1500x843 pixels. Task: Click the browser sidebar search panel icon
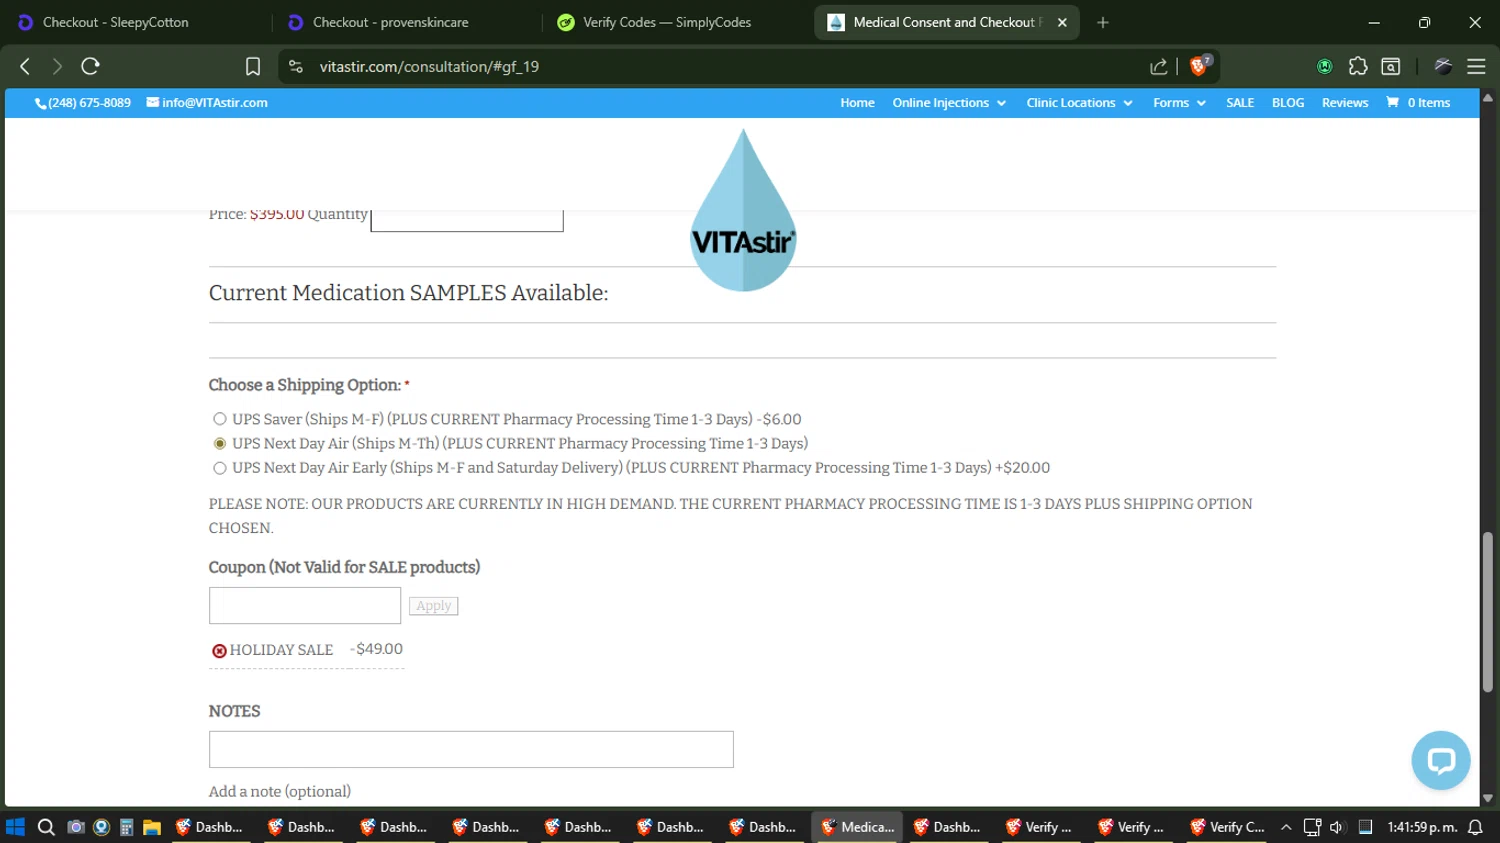pos(1391,66)
